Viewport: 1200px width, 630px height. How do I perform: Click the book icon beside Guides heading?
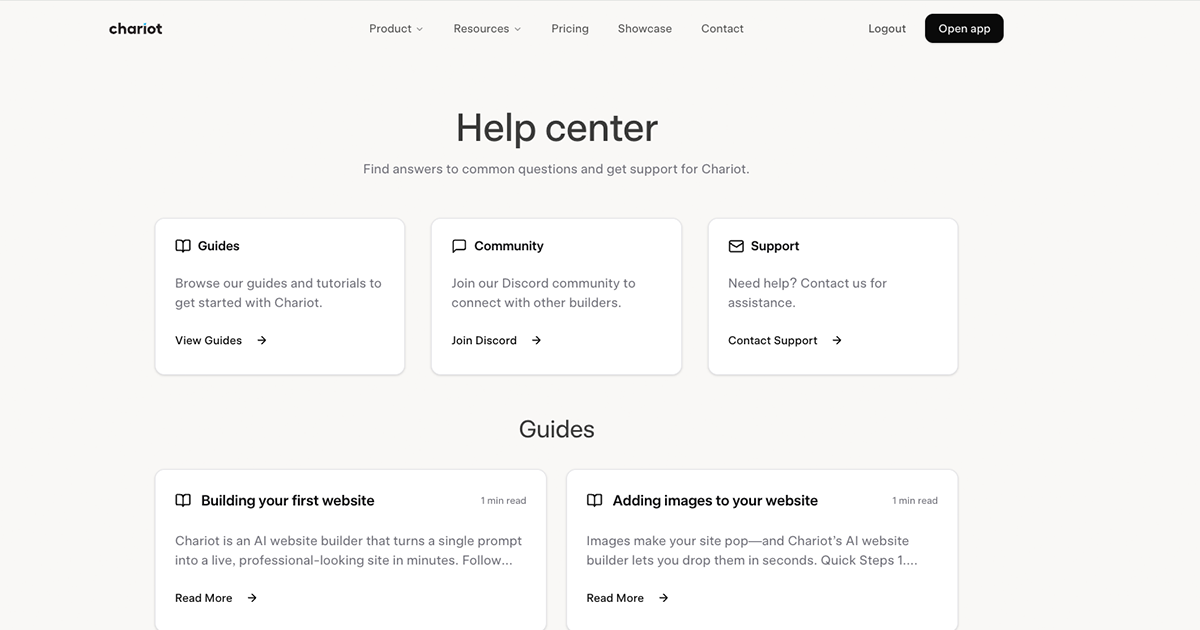(x=182, y=245)
